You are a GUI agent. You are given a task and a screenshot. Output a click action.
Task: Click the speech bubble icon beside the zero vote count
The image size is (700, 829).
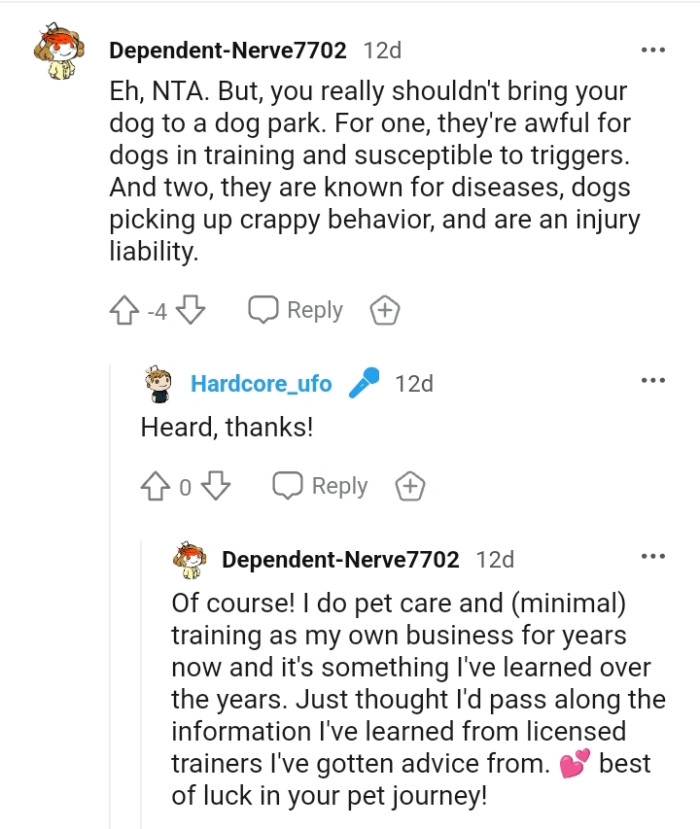tap(289, 487)
